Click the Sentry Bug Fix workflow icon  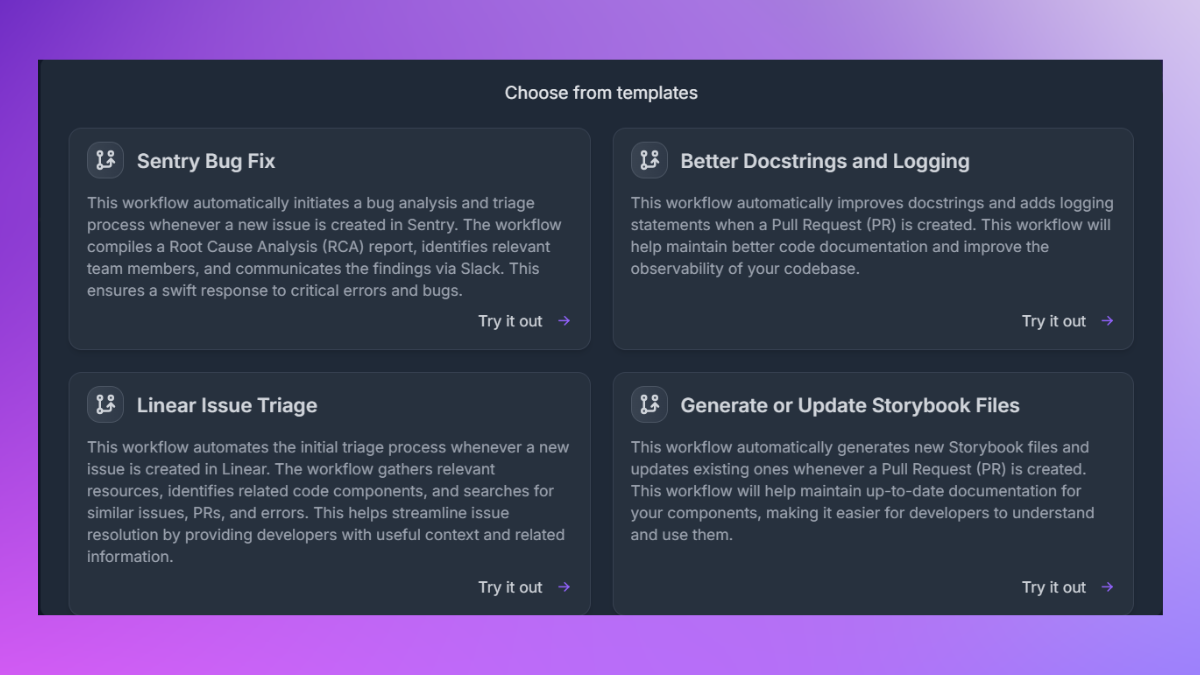[105, 160]
